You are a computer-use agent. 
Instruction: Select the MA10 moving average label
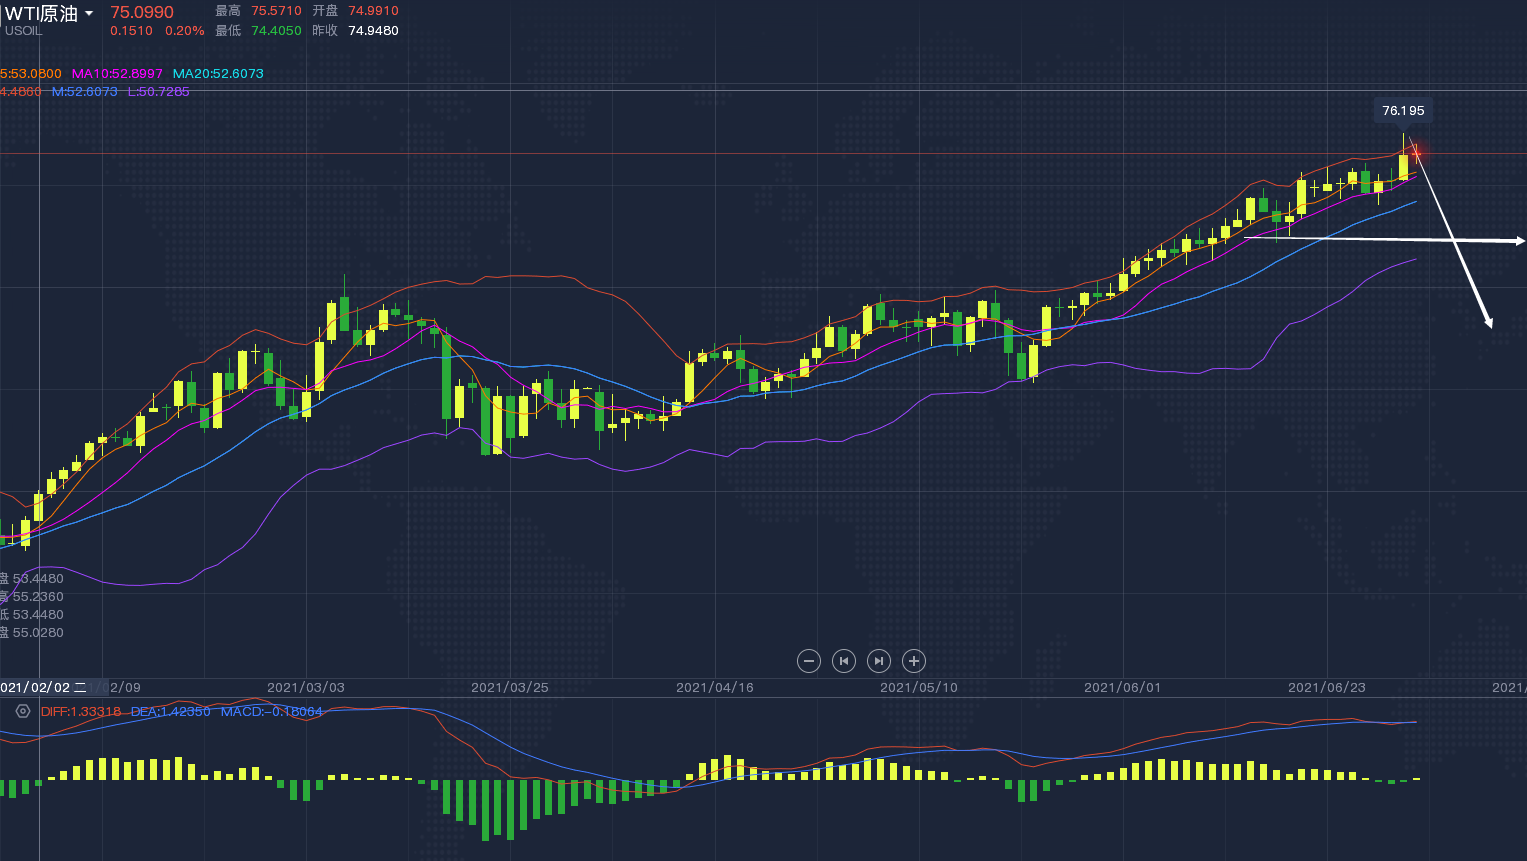[x=117, y=74]
